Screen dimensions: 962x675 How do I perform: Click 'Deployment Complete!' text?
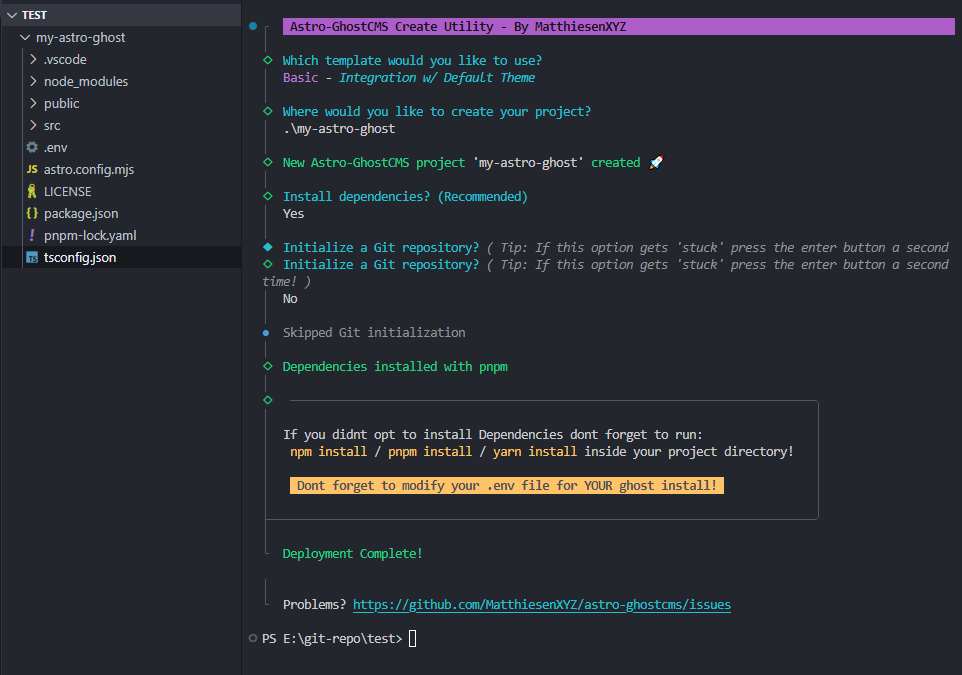coord(352,554)
